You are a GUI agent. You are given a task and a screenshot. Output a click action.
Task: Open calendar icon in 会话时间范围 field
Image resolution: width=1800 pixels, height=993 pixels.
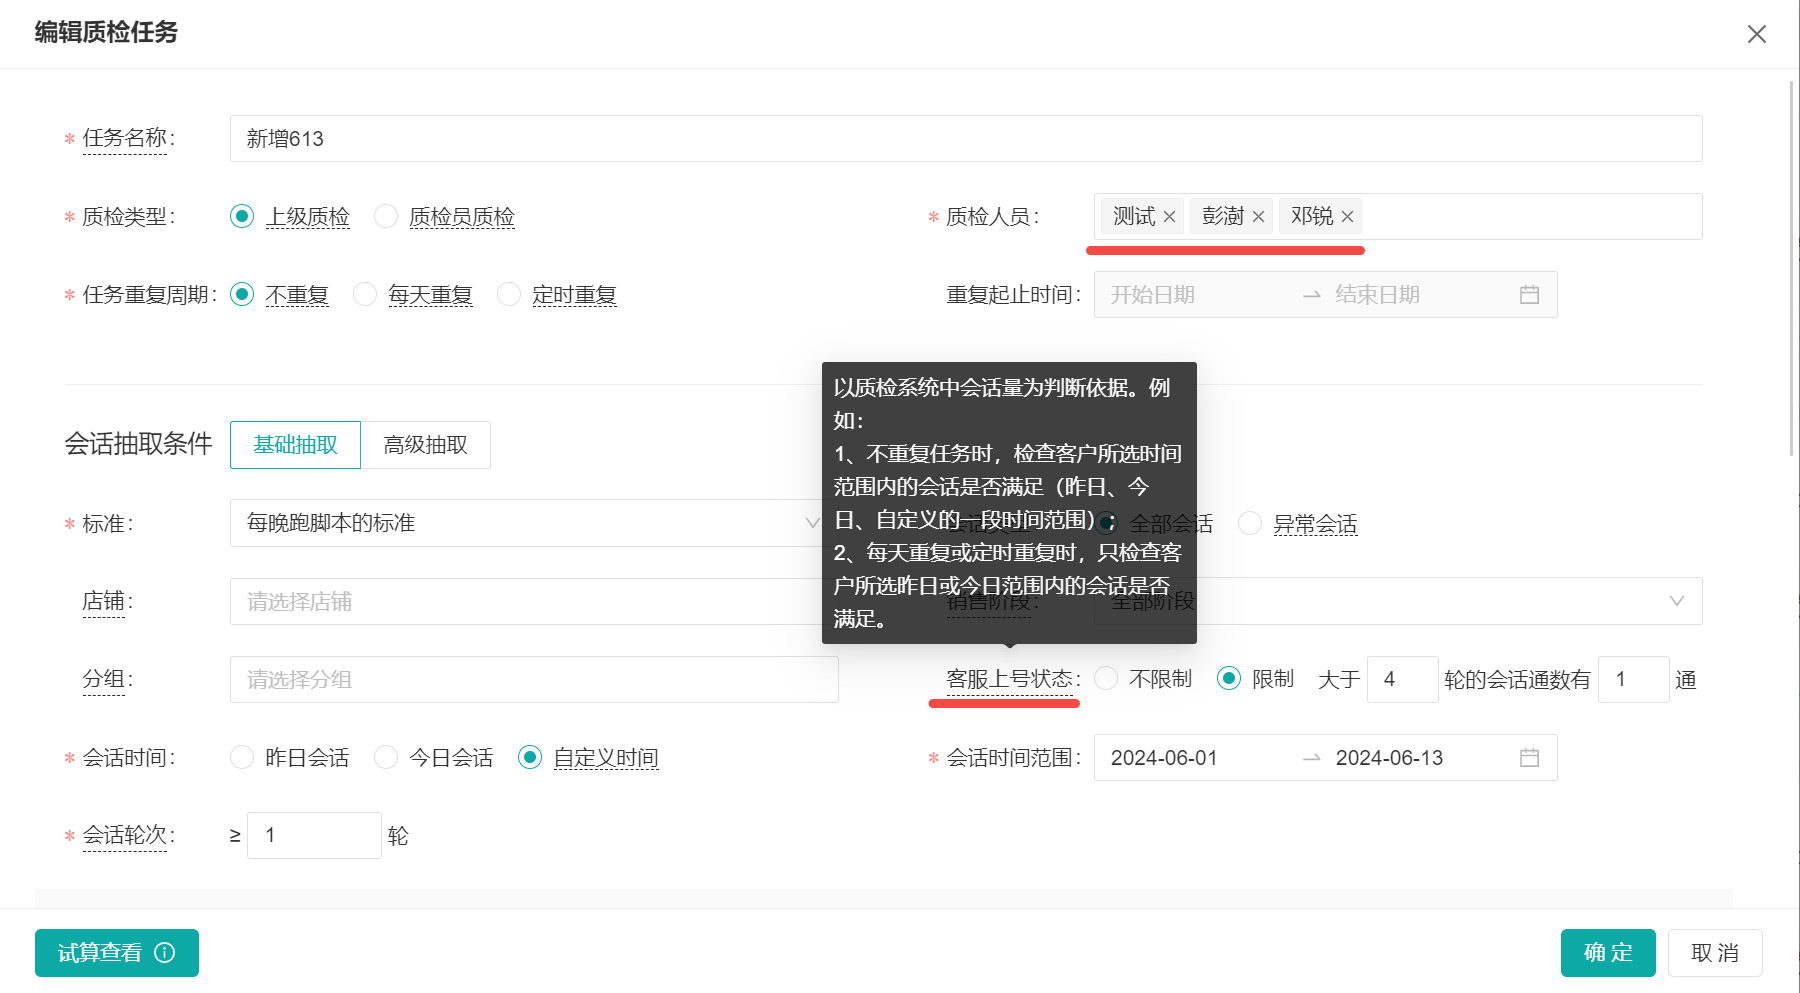1529,758
